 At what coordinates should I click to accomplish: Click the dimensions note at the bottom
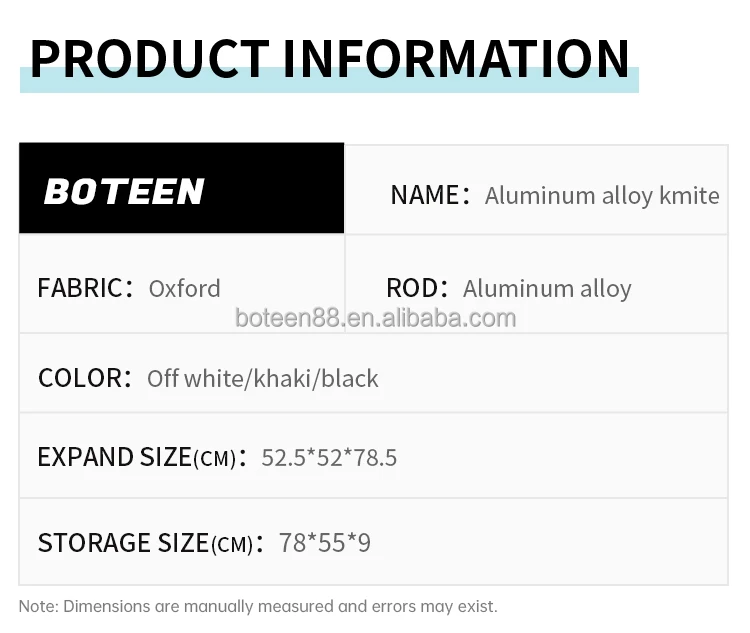click(x=258, y=606)
